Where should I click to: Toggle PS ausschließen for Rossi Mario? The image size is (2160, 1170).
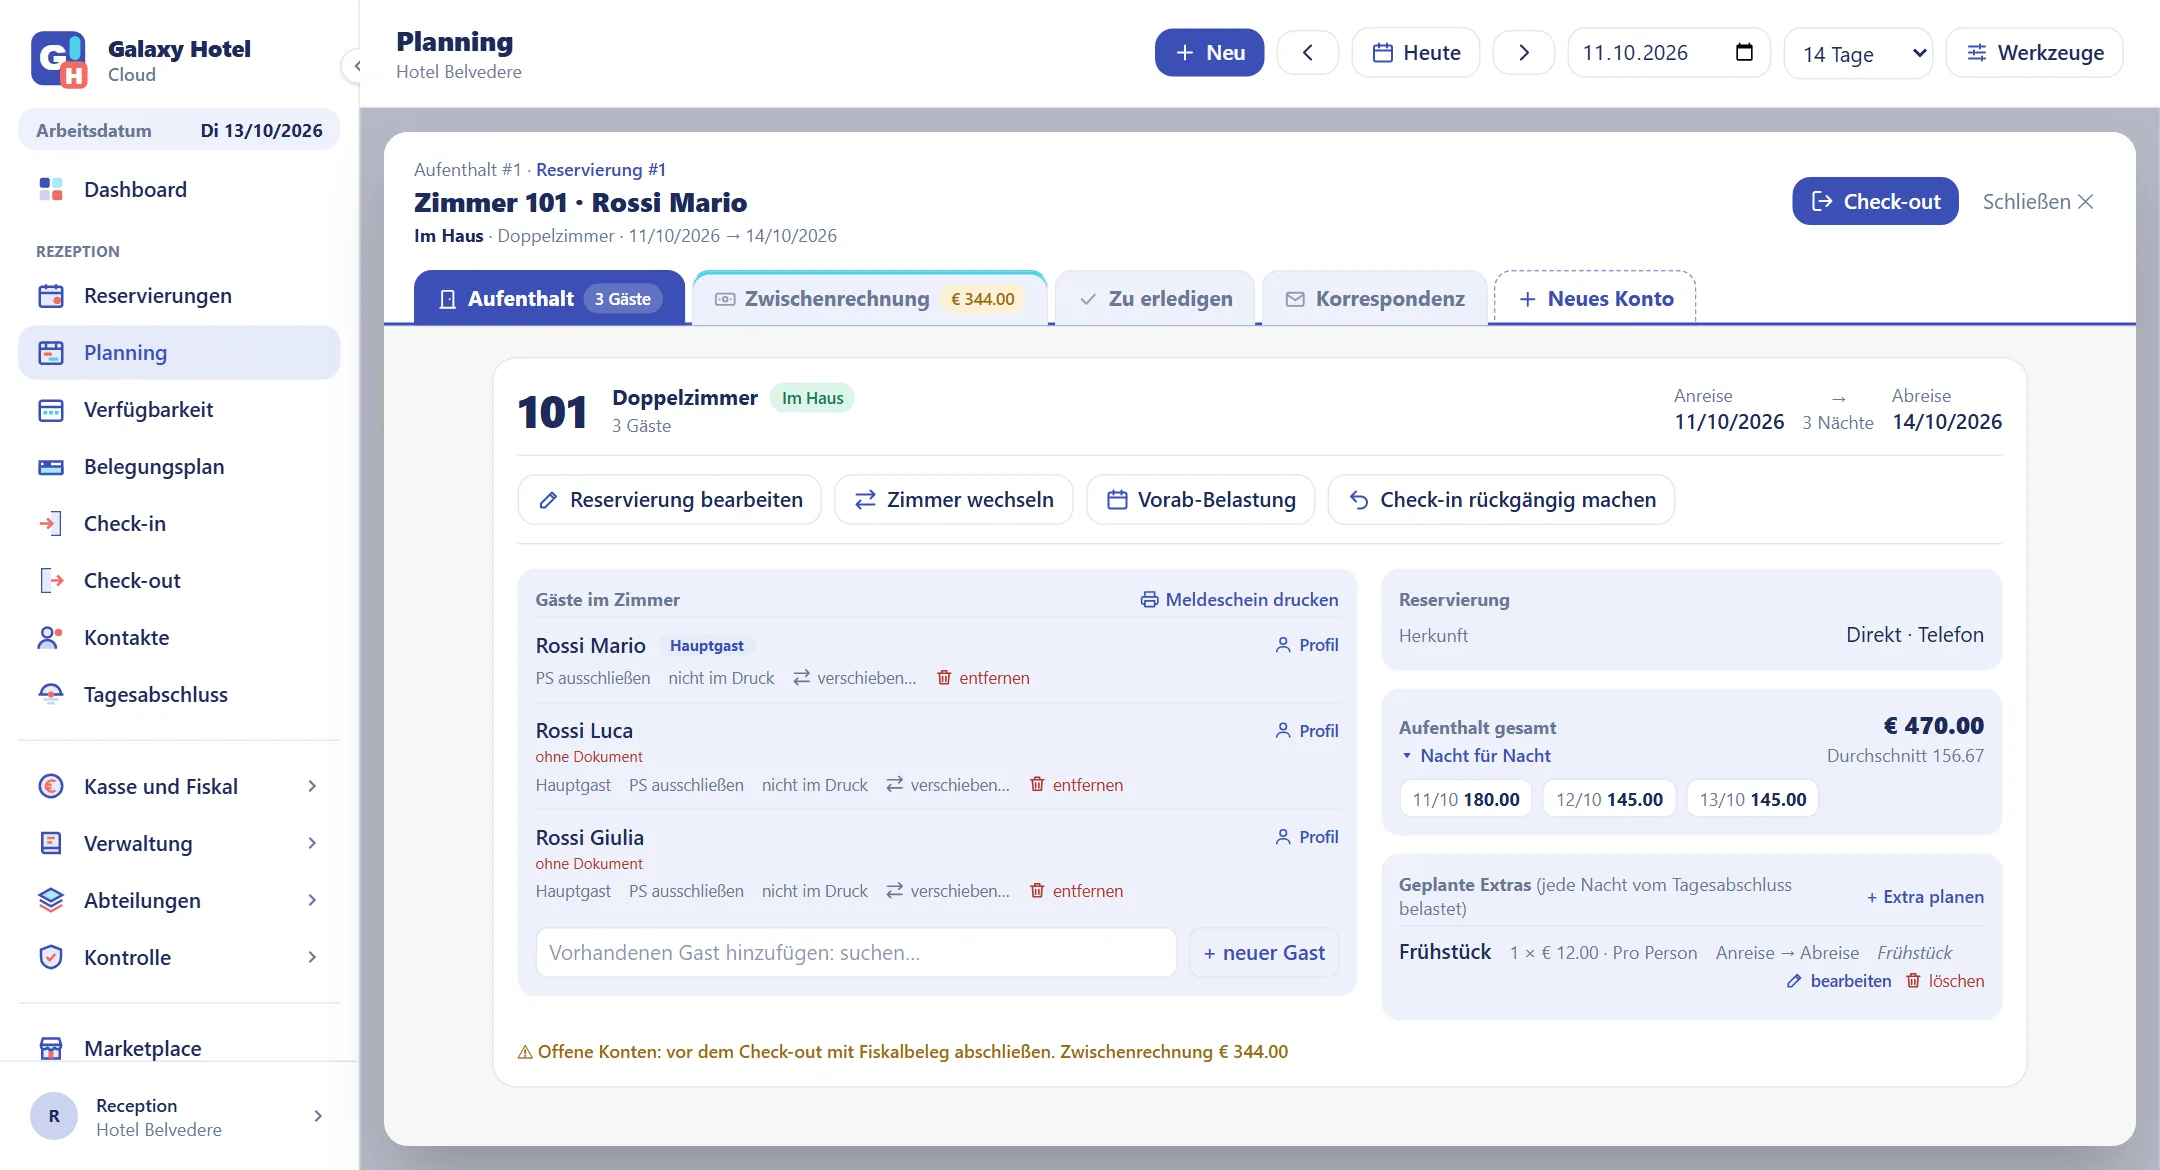click(593, 678)
